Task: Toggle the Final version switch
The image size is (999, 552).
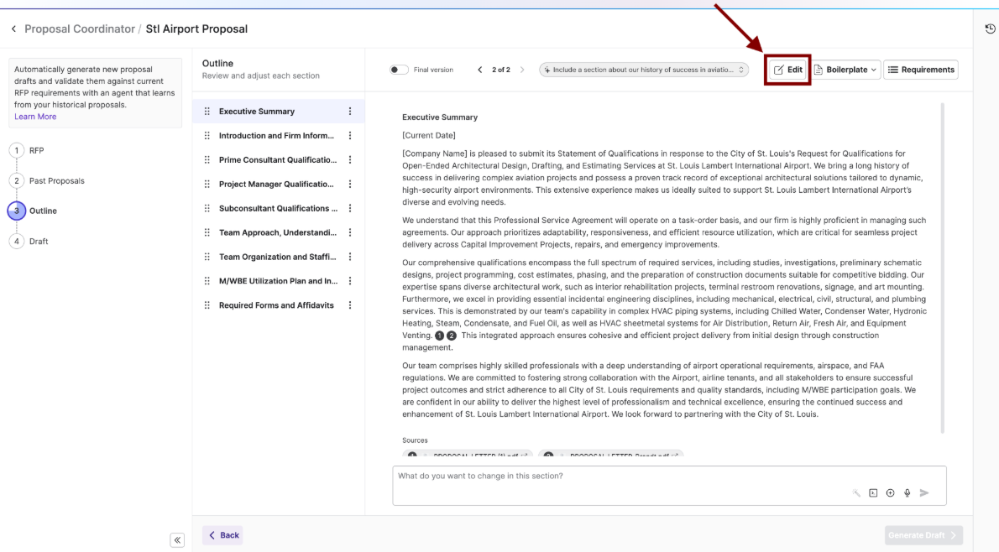Action: pos(399,69)
